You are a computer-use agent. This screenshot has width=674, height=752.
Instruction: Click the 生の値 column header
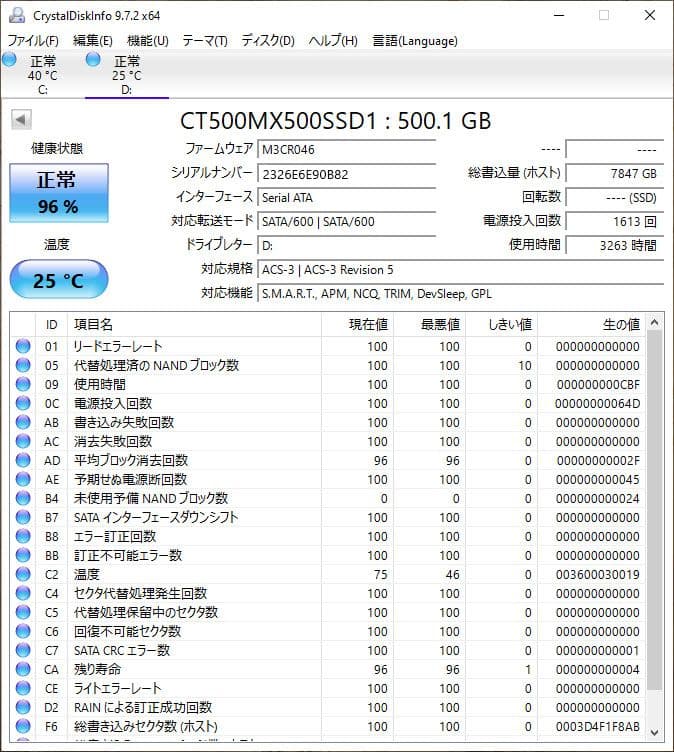[x=591, y=325]
